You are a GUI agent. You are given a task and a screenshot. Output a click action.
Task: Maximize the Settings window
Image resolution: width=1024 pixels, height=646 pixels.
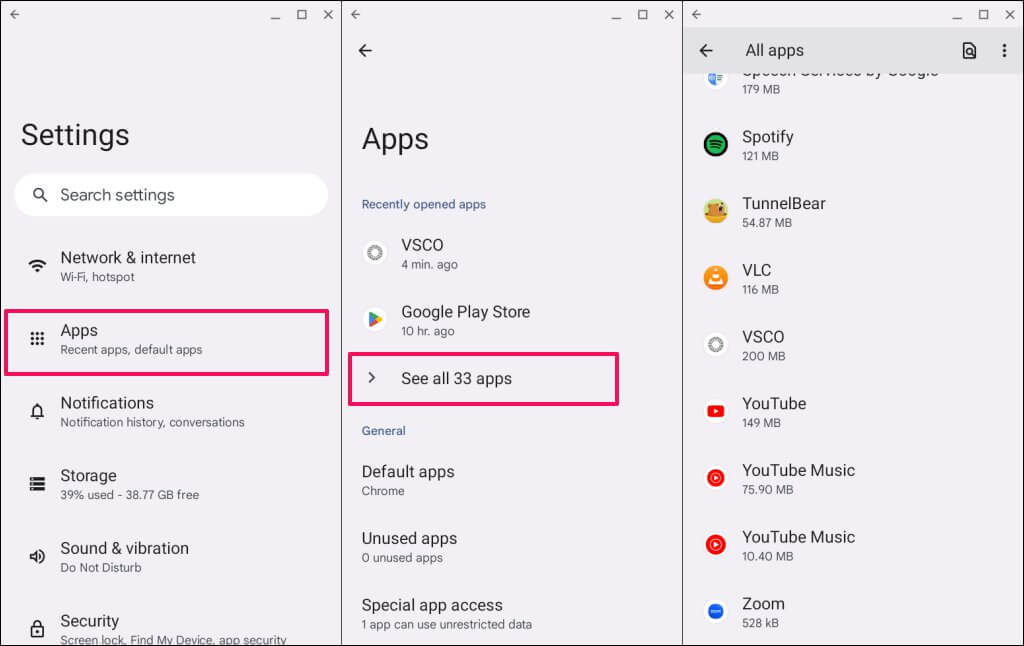coord(302,14)
